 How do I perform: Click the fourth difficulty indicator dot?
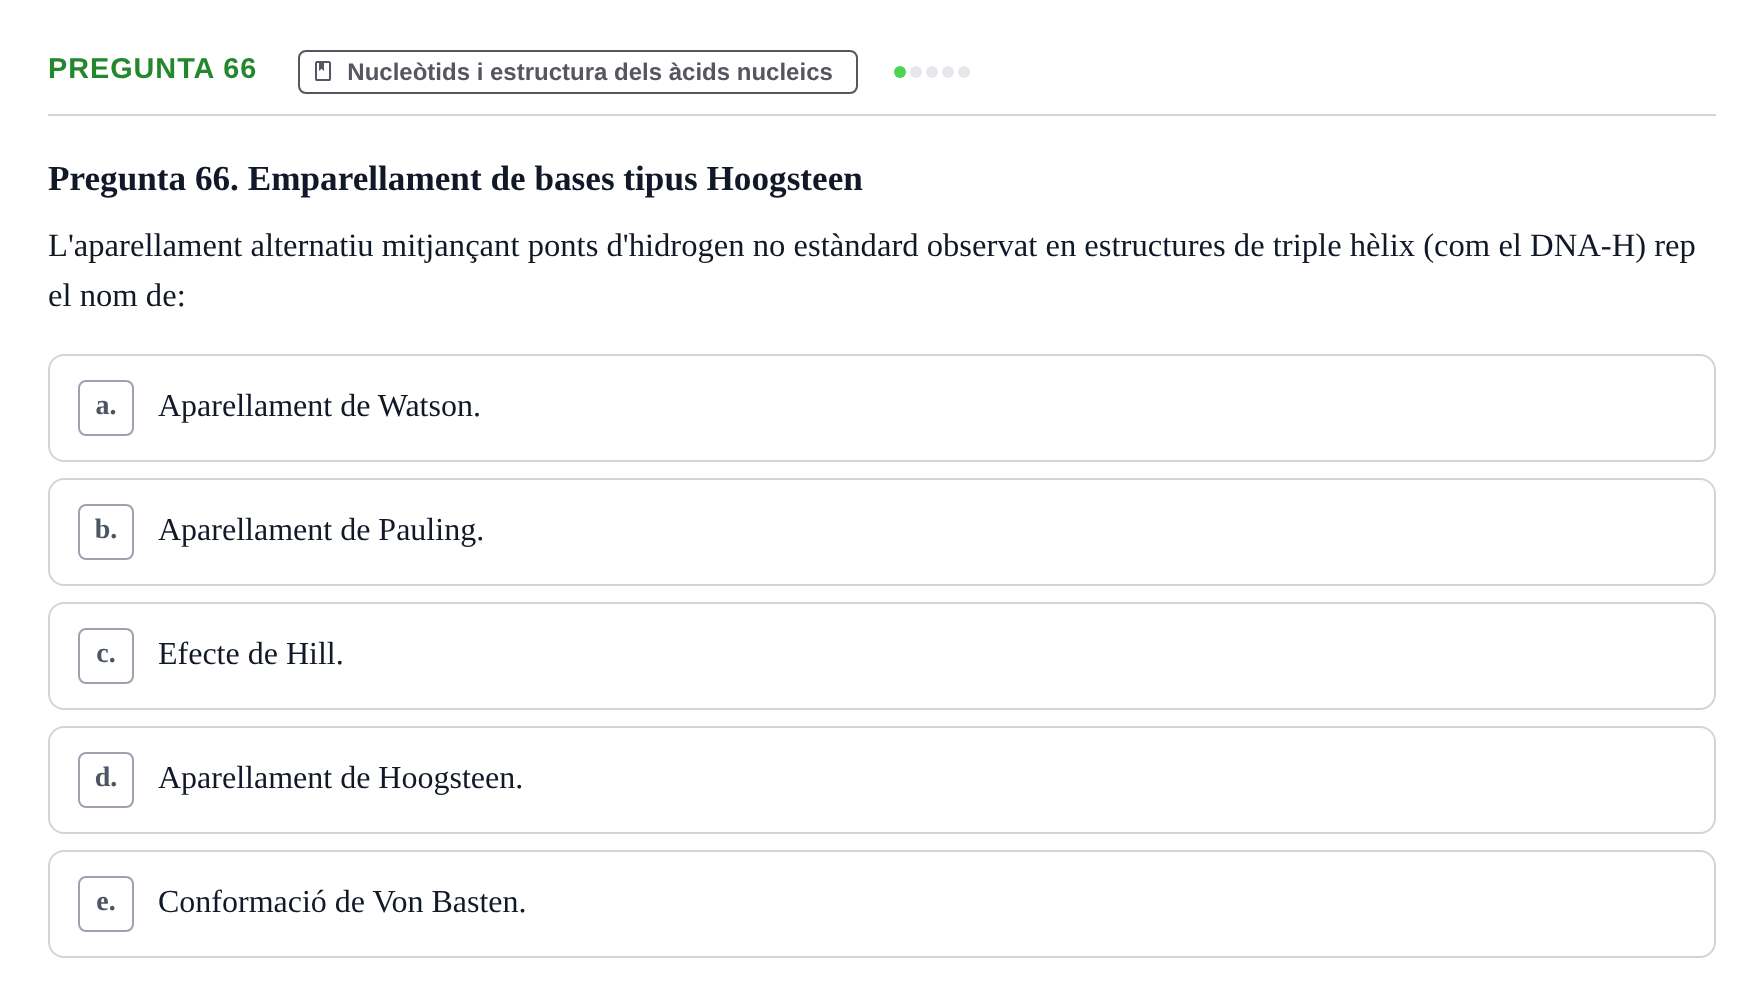(x=948, y=72)
